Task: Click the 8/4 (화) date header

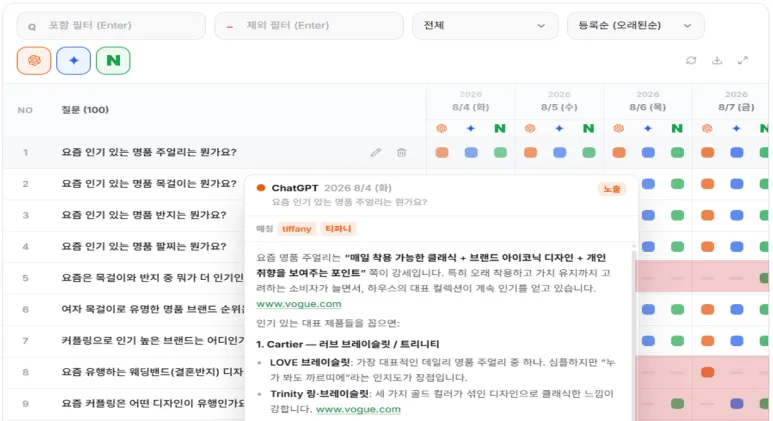Action: coord(470,107)
